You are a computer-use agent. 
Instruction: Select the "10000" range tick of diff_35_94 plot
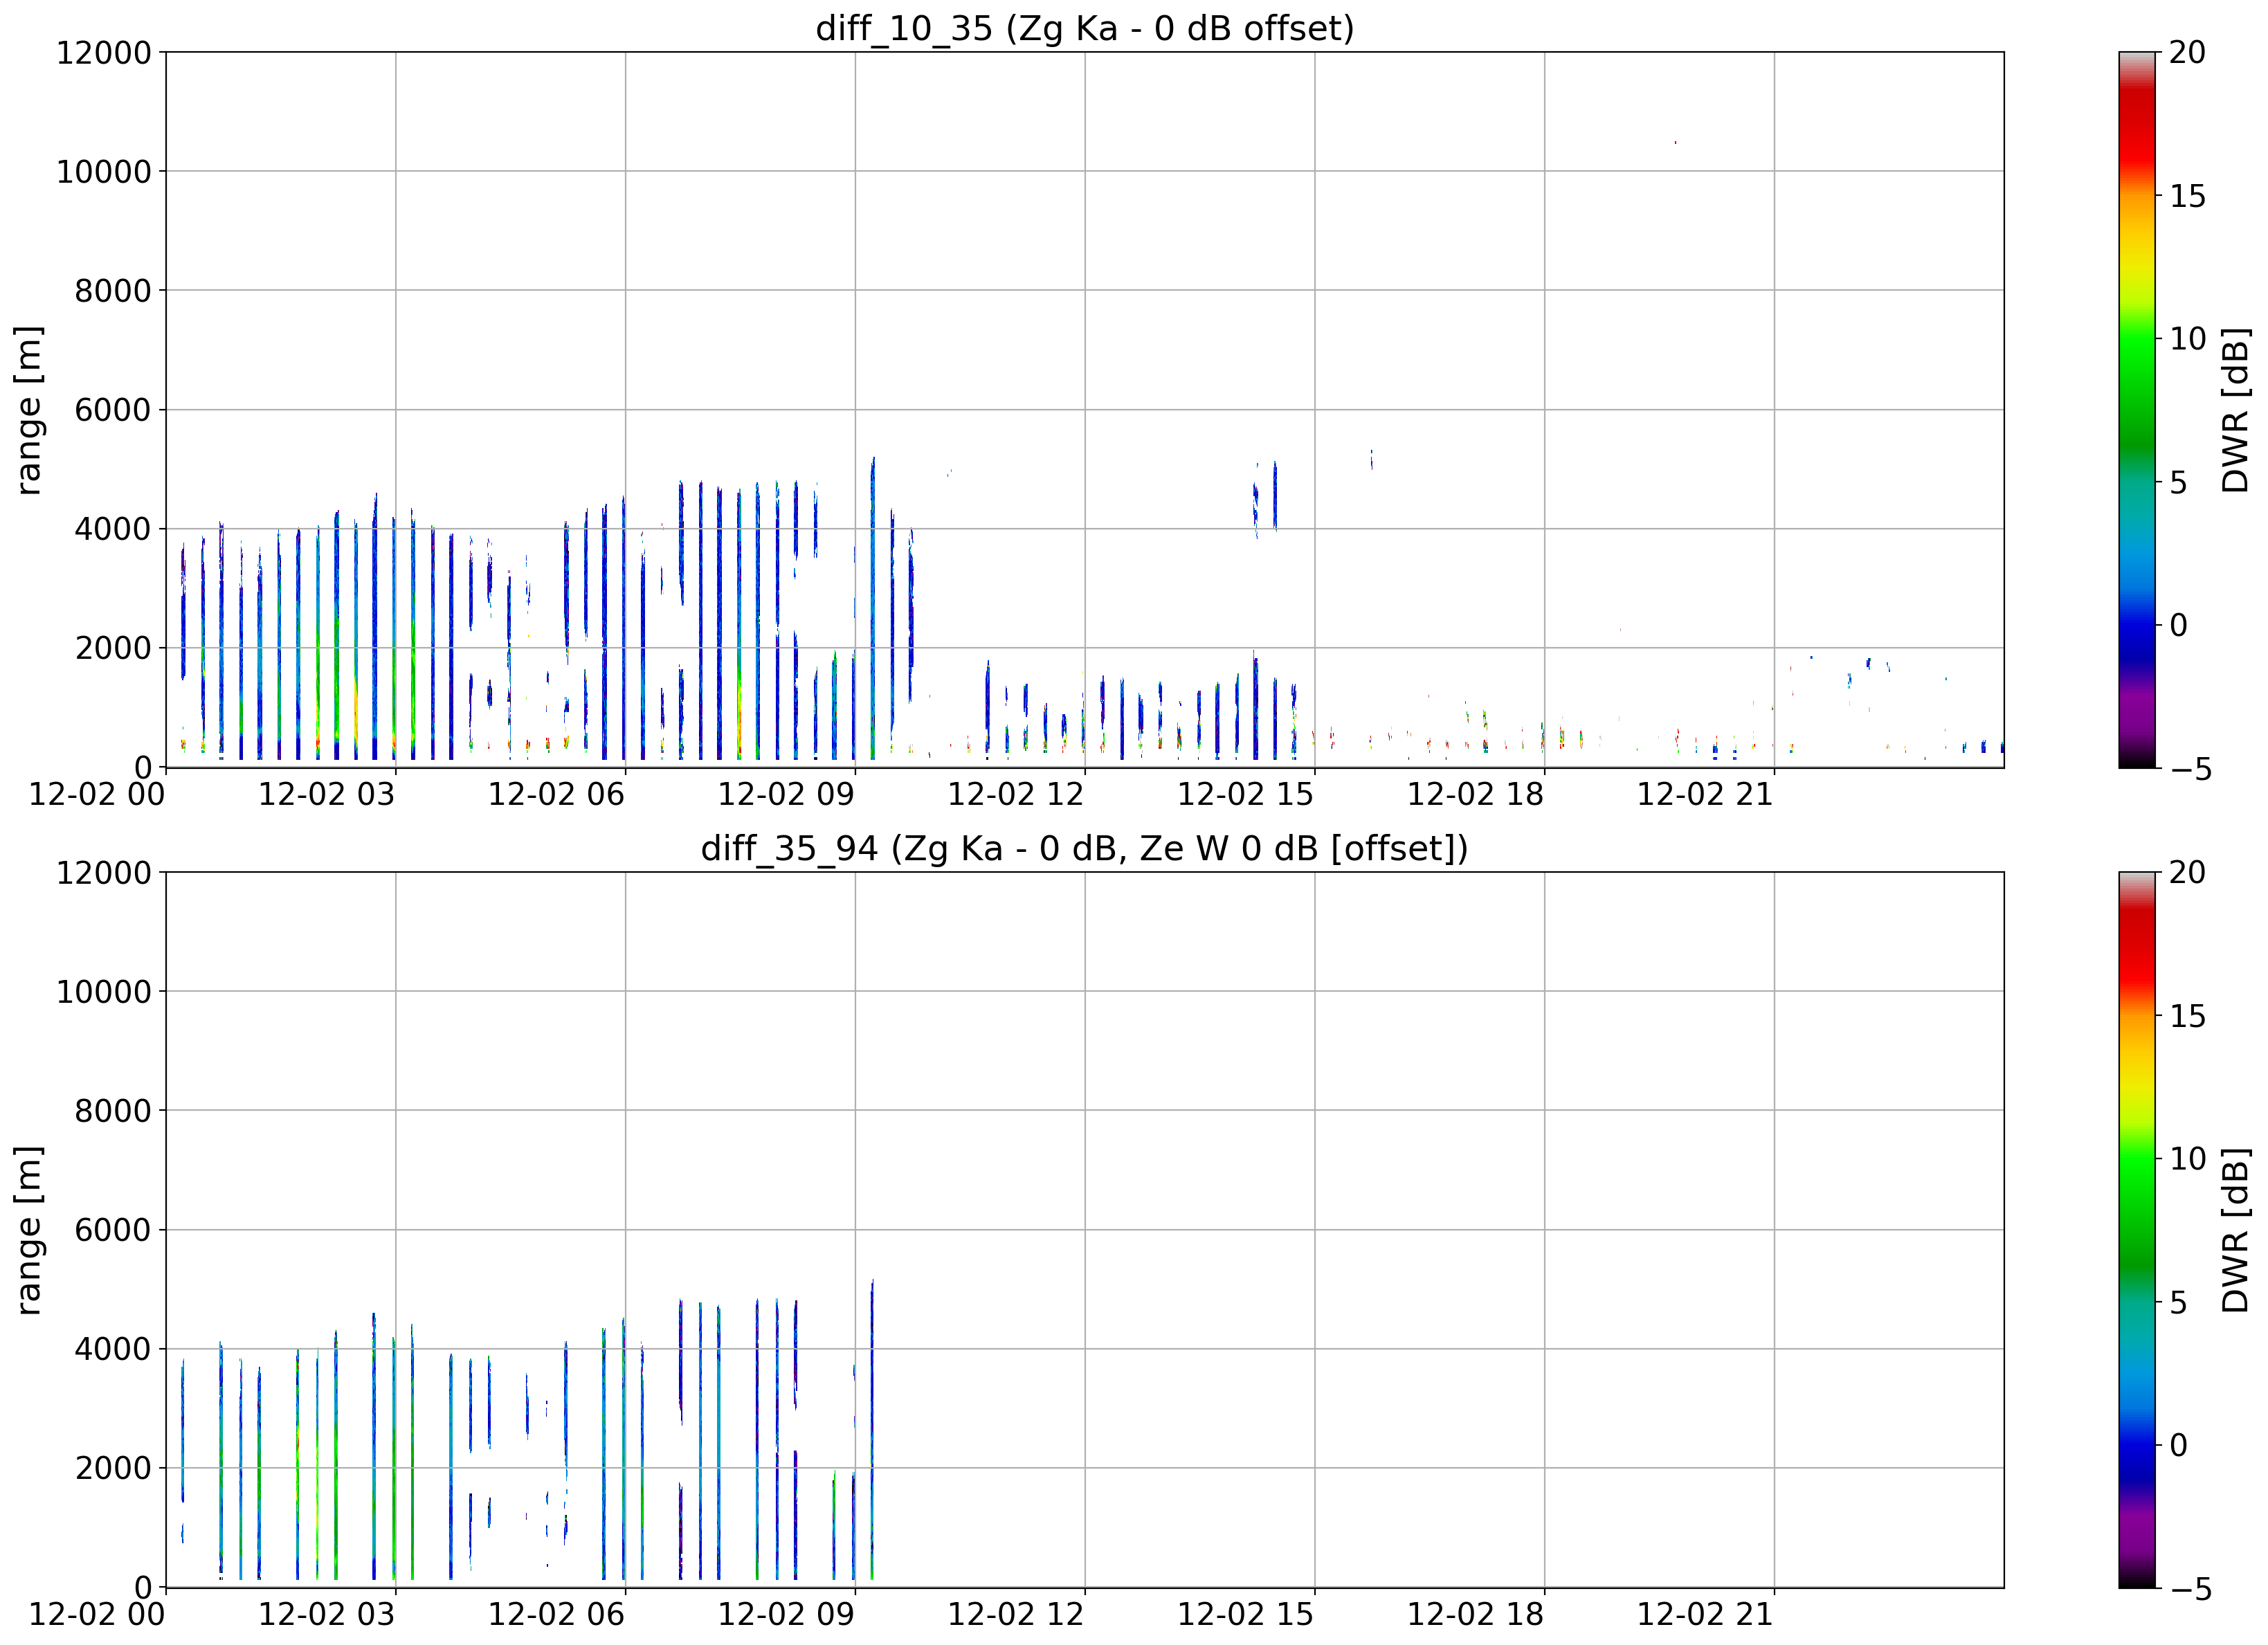click(103, 992)
